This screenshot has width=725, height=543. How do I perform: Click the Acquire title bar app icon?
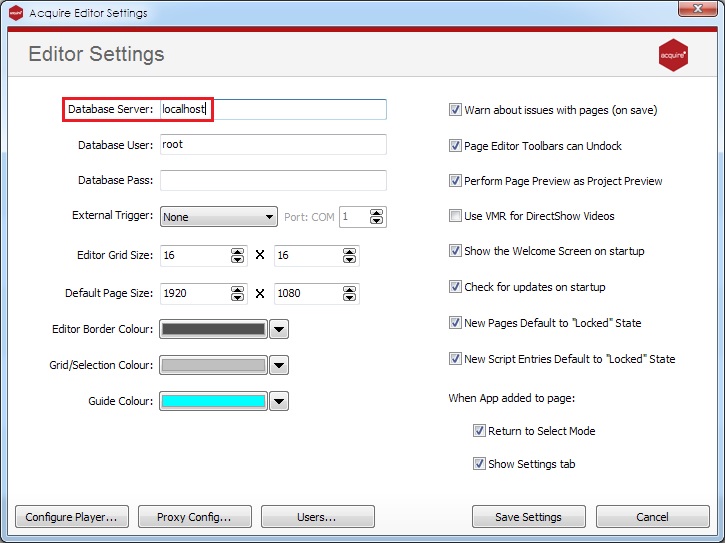coord(16,12)
